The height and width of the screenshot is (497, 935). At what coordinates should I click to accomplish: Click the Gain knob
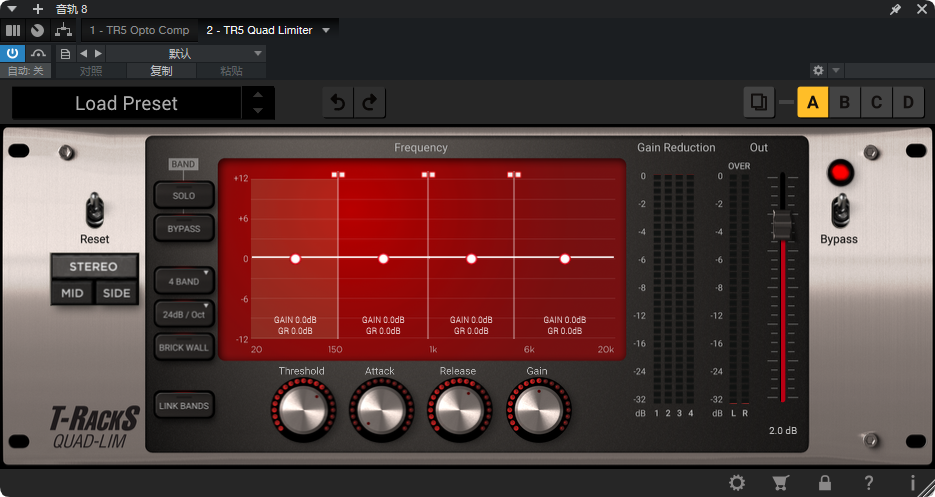pyautogui.click(x=538, y=409)
